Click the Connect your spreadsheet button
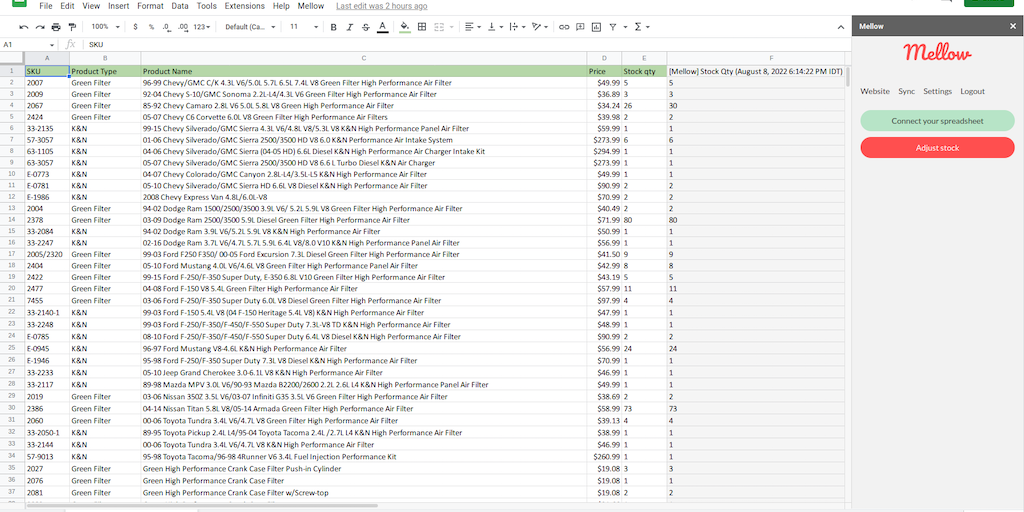 [x=937, y=121]
